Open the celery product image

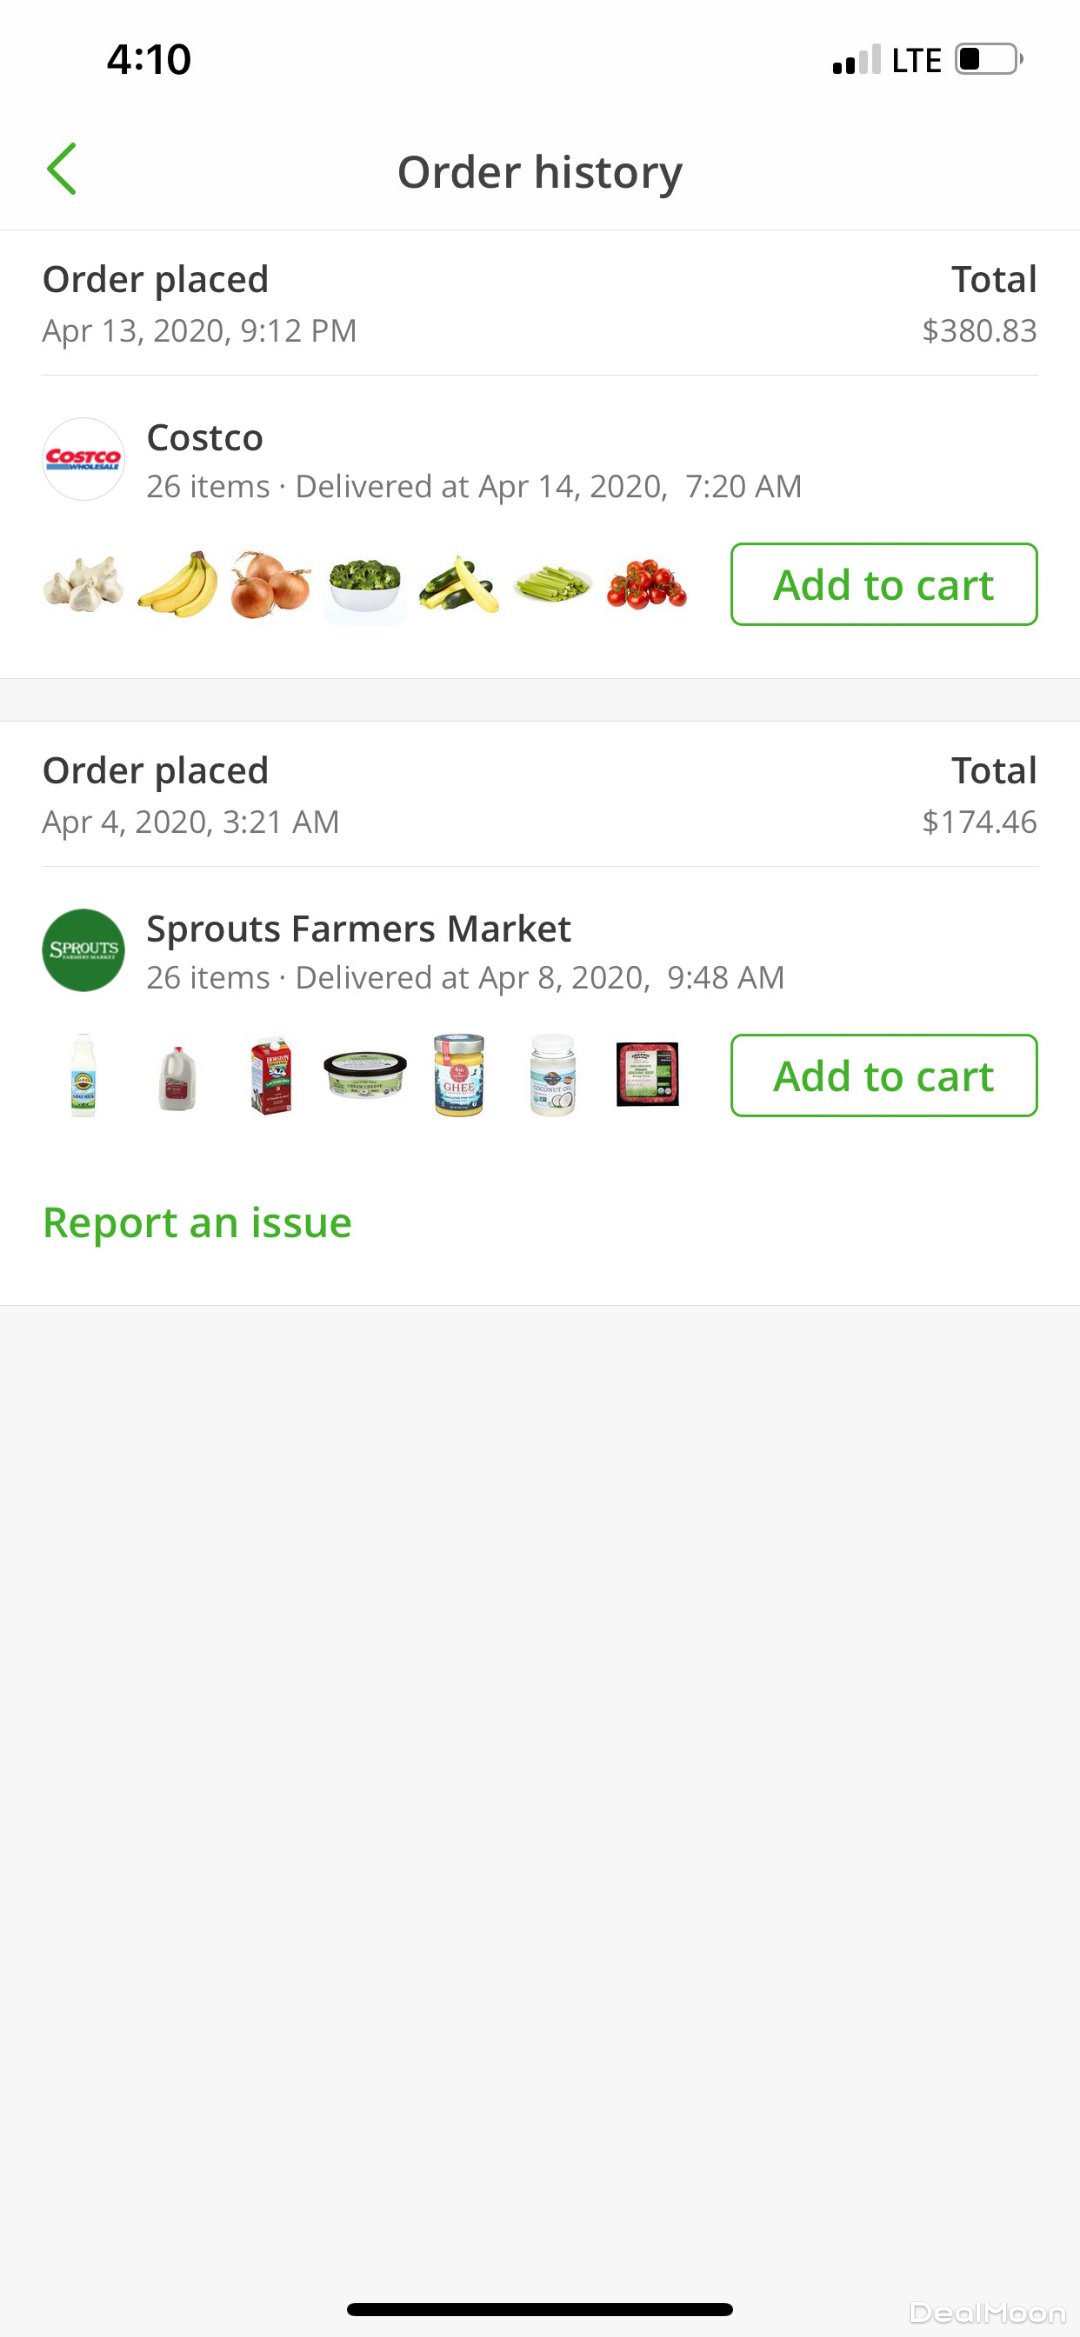coord(553,584)
